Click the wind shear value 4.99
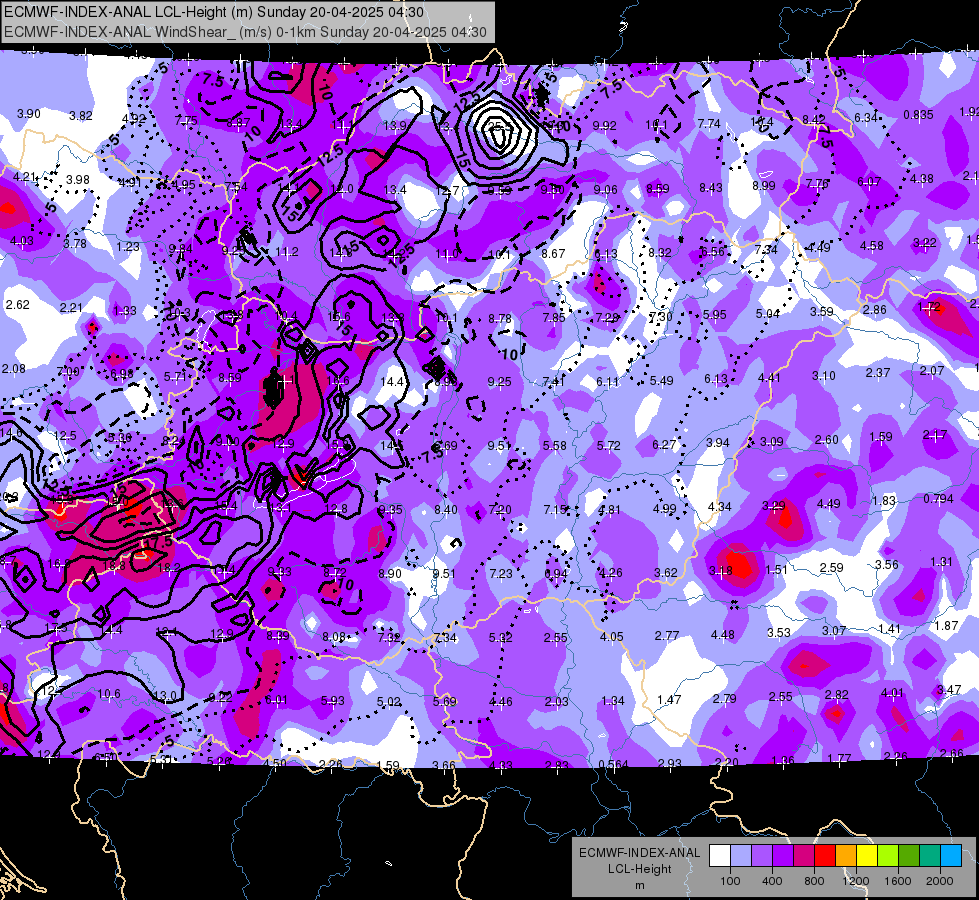The image size is (979, 900). (665, 508)
